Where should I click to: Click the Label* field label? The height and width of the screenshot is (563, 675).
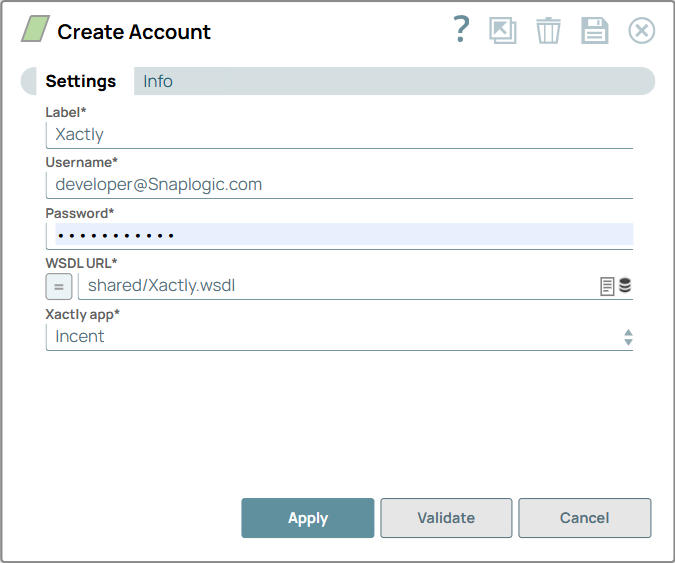(x=66, y=112)
